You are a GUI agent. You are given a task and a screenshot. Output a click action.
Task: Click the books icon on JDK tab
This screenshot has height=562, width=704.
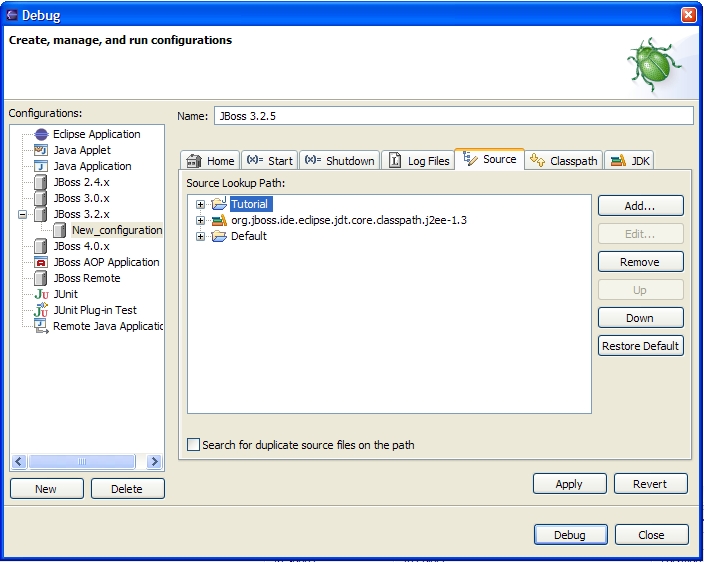pyautogui.click(x=618, y=160)
